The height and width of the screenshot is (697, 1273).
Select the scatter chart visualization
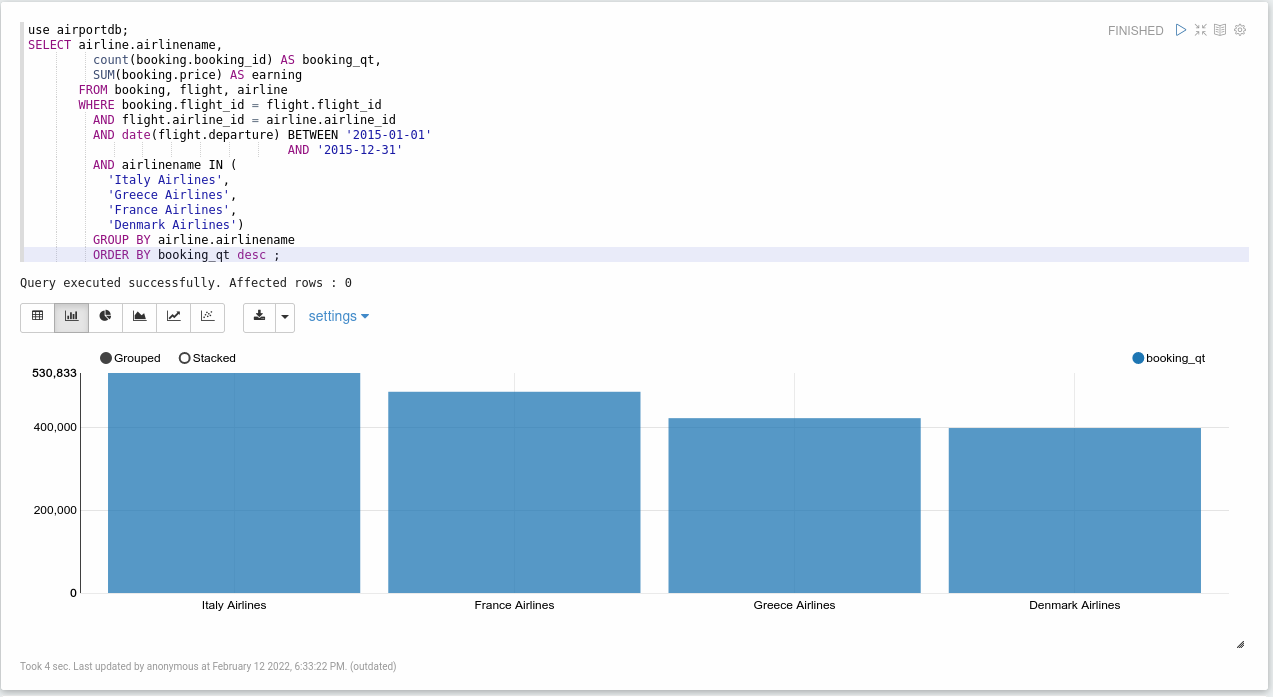coord(207,316)
